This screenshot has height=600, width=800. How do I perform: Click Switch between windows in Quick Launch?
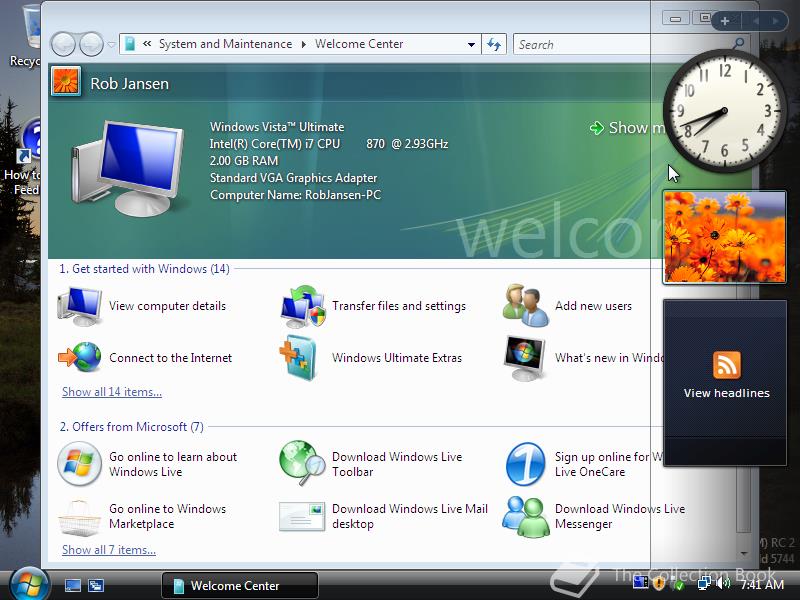95,585
